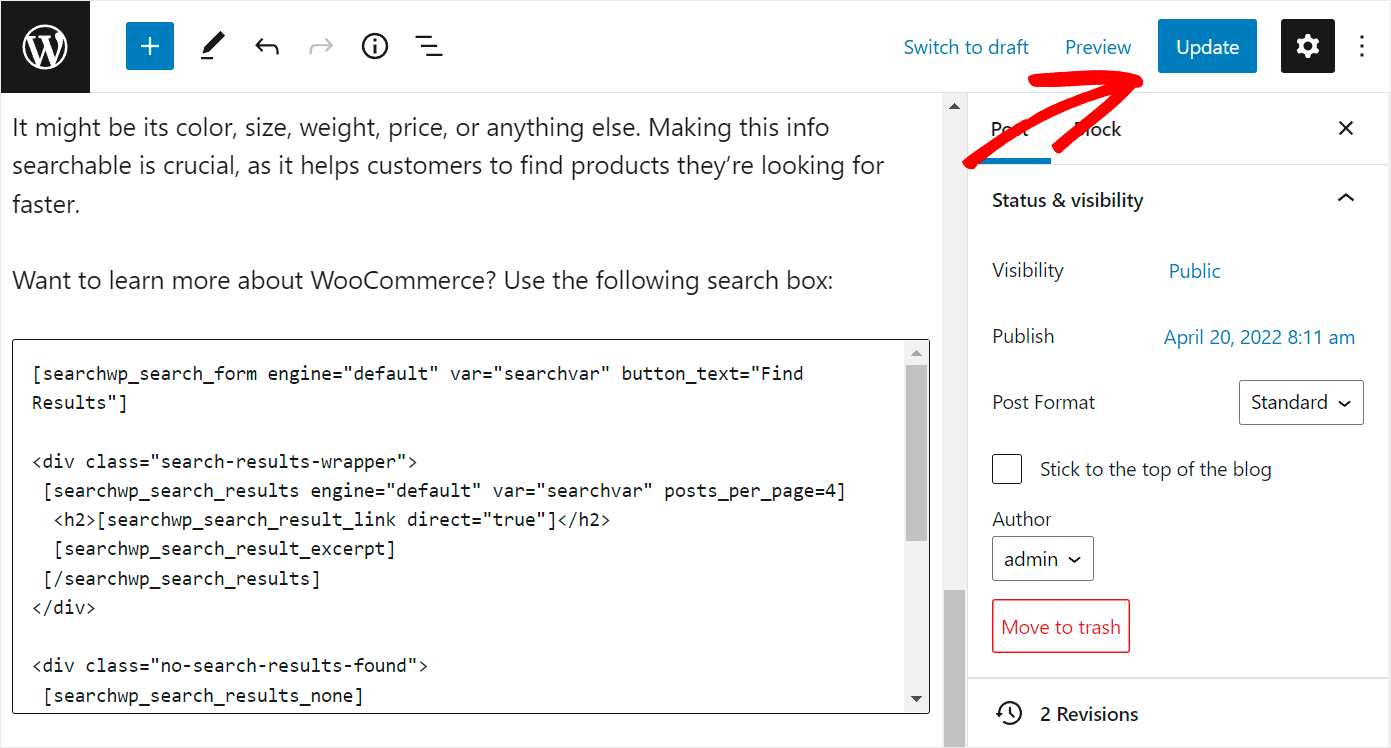Open document details info icon
Image resolution: width=1391 pixels, height=748 pixels.
(x=374, y=46)
